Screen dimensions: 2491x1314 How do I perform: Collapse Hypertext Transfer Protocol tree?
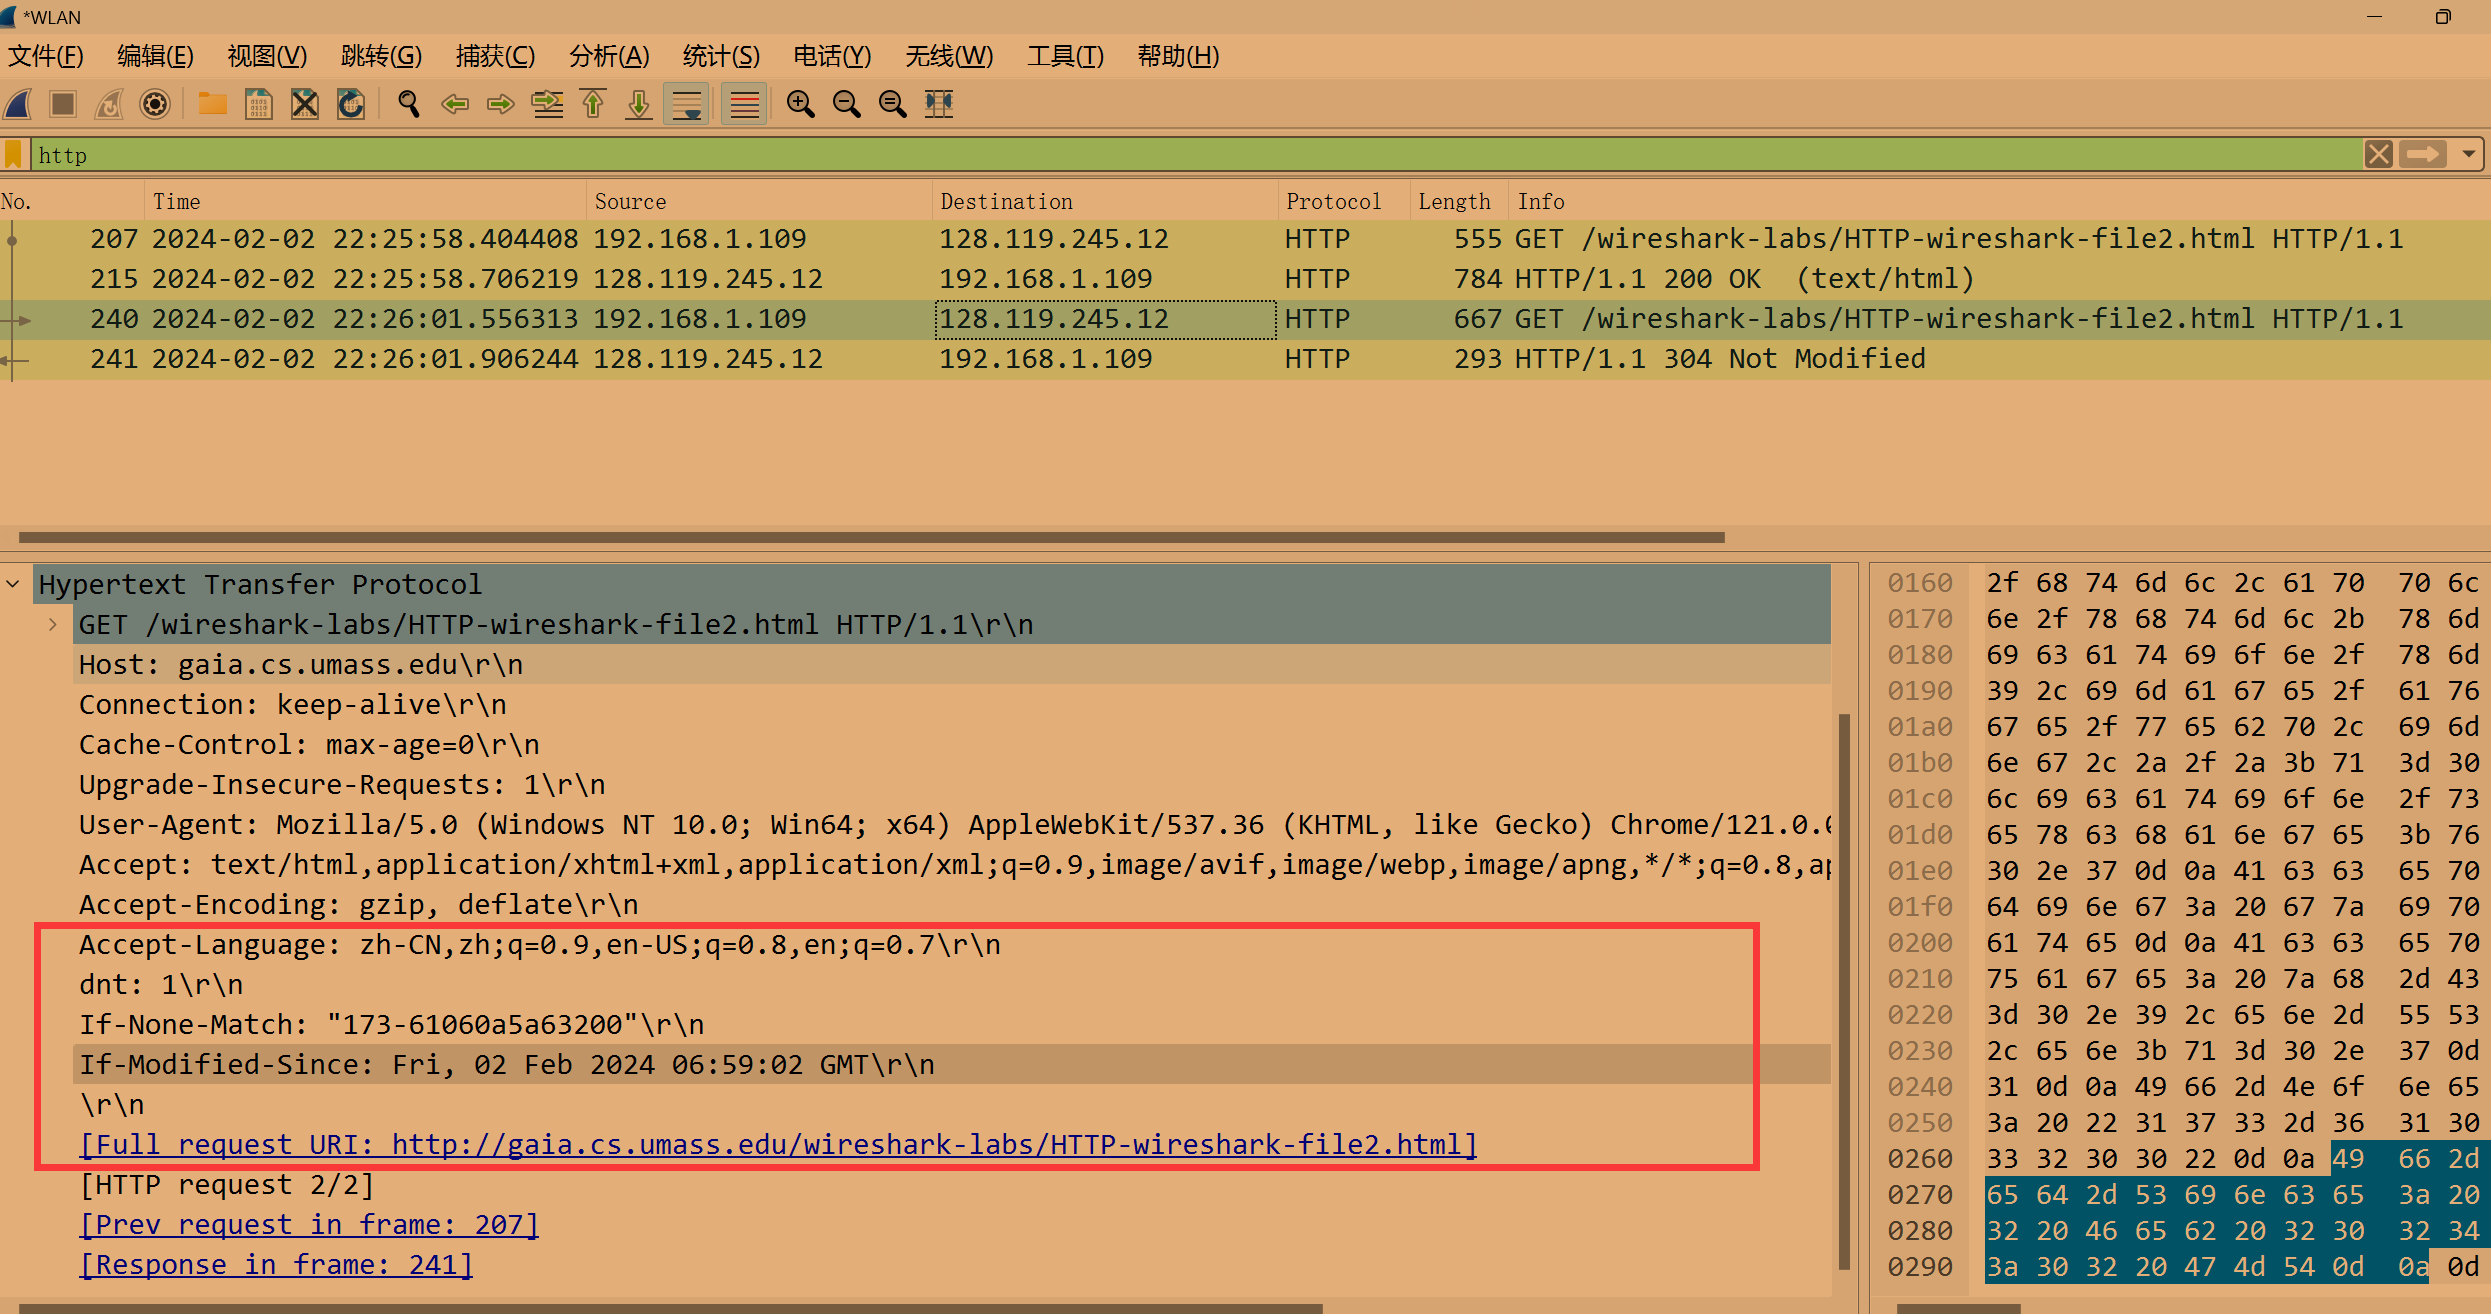(13, 583)
